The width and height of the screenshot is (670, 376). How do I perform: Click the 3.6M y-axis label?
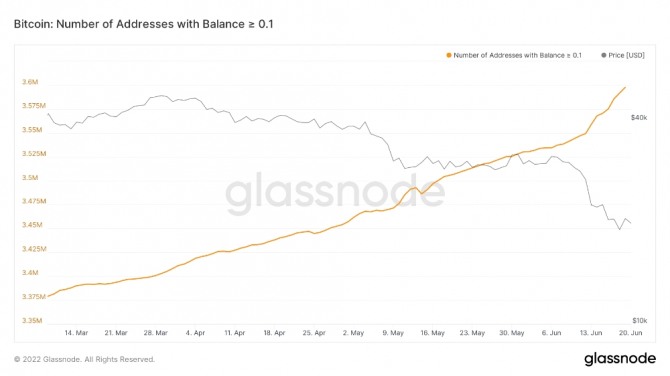[x=30, y=82]
